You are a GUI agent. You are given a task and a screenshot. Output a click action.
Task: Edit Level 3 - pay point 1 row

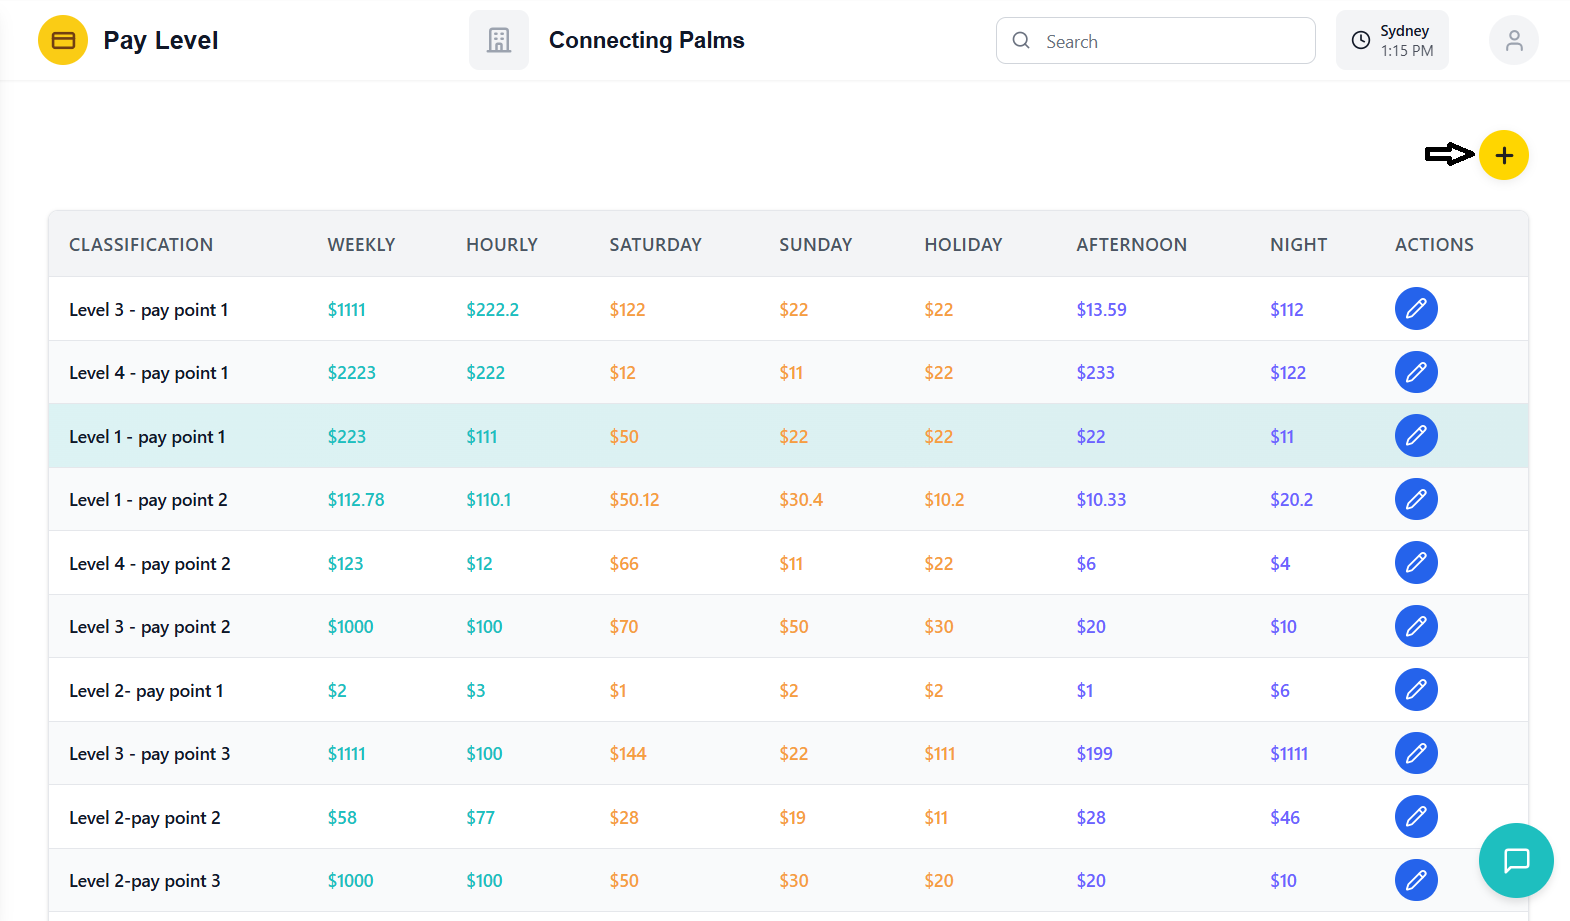pyautogui.click(x=1415, y=309)
